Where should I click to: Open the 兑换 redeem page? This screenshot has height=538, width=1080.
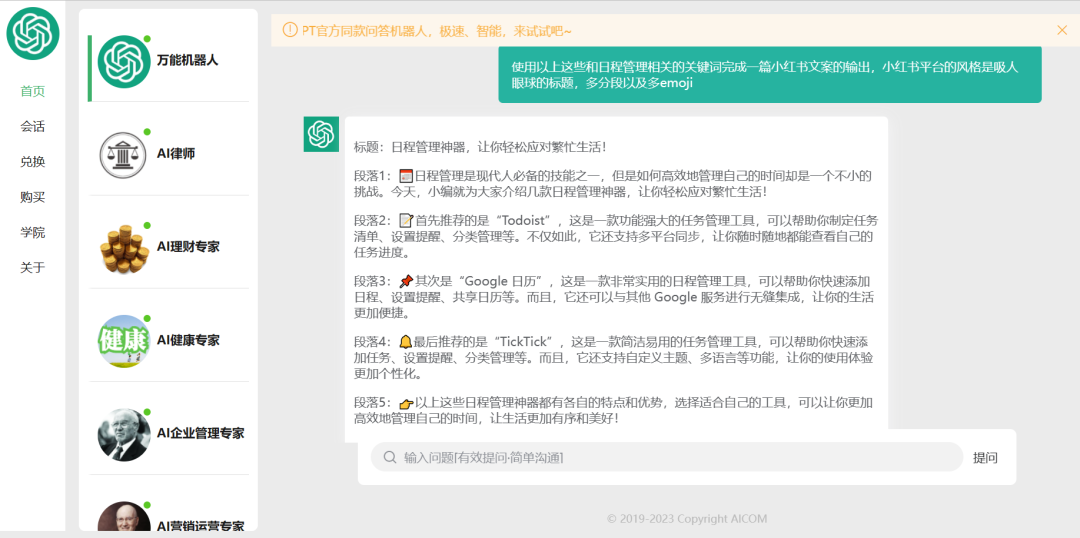32,162
